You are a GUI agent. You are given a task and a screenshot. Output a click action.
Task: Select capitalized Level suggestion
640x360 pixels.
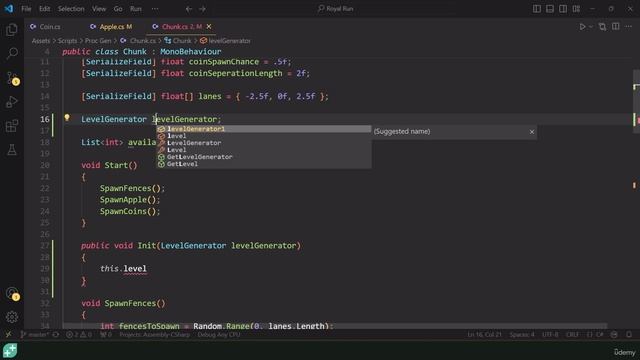[x=264, y=150]
